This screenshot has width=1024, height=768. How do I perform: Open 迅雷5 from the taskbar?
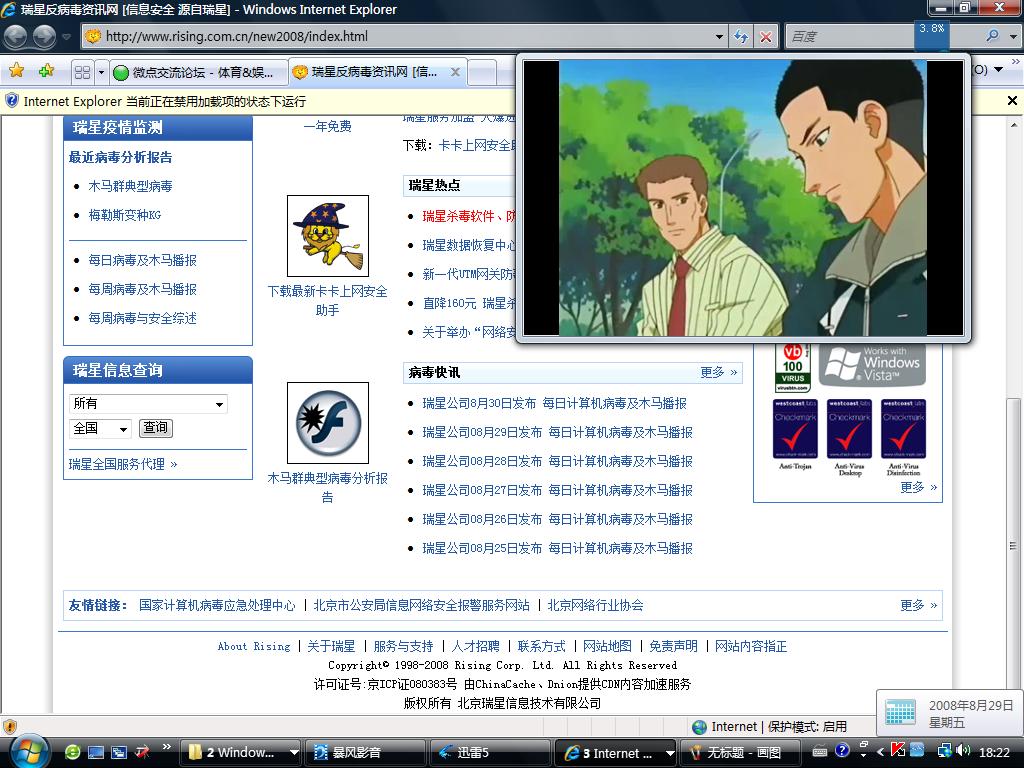490,752
